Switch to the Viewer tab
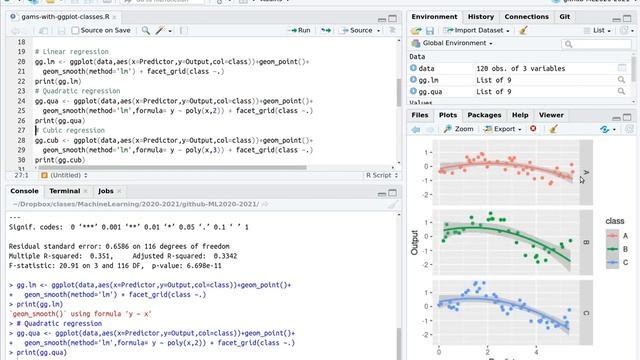The width and height of the screenshot is (640, 360). click(x=551, y=115)
